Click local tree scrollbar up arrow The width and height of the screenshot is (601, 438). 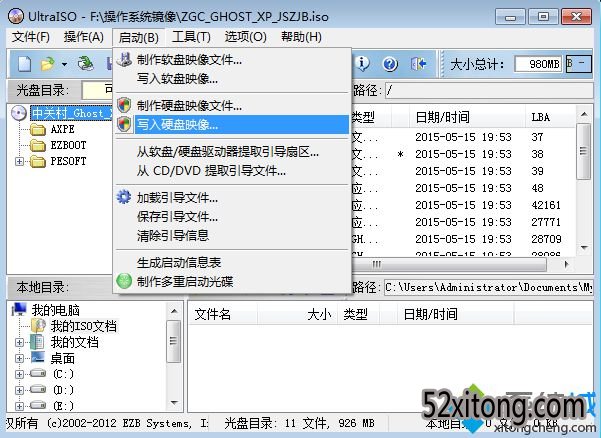coord(174,311)
